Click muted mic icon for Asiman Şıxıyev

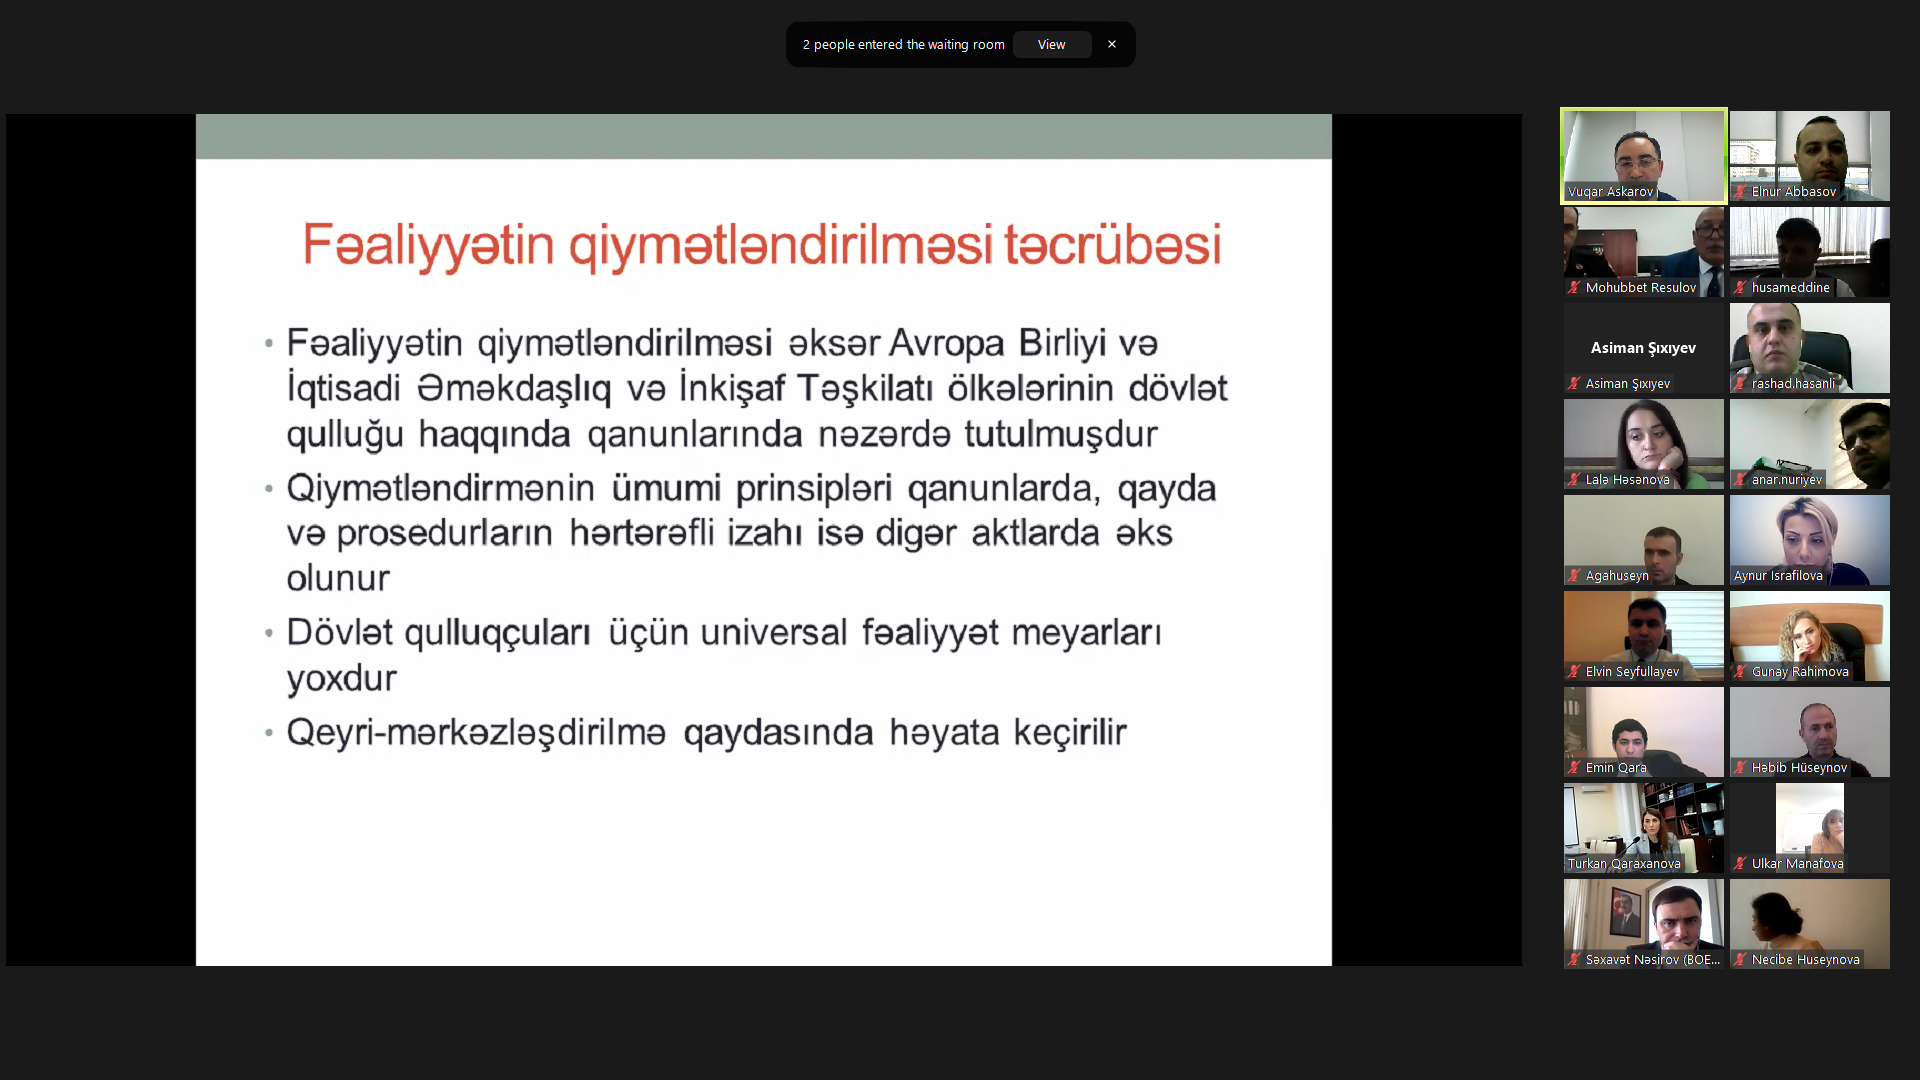coord(1574,383)
